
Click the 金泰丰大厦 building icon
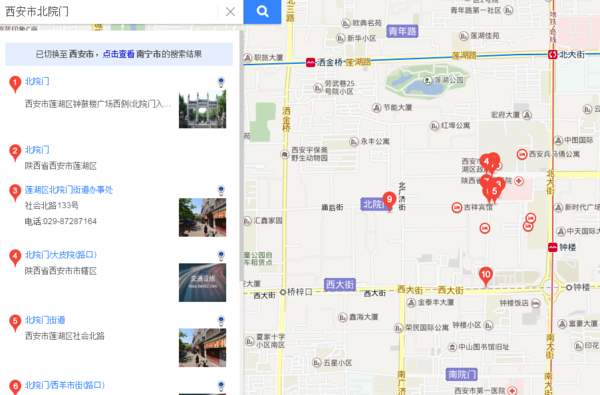(x=411, y=303)
